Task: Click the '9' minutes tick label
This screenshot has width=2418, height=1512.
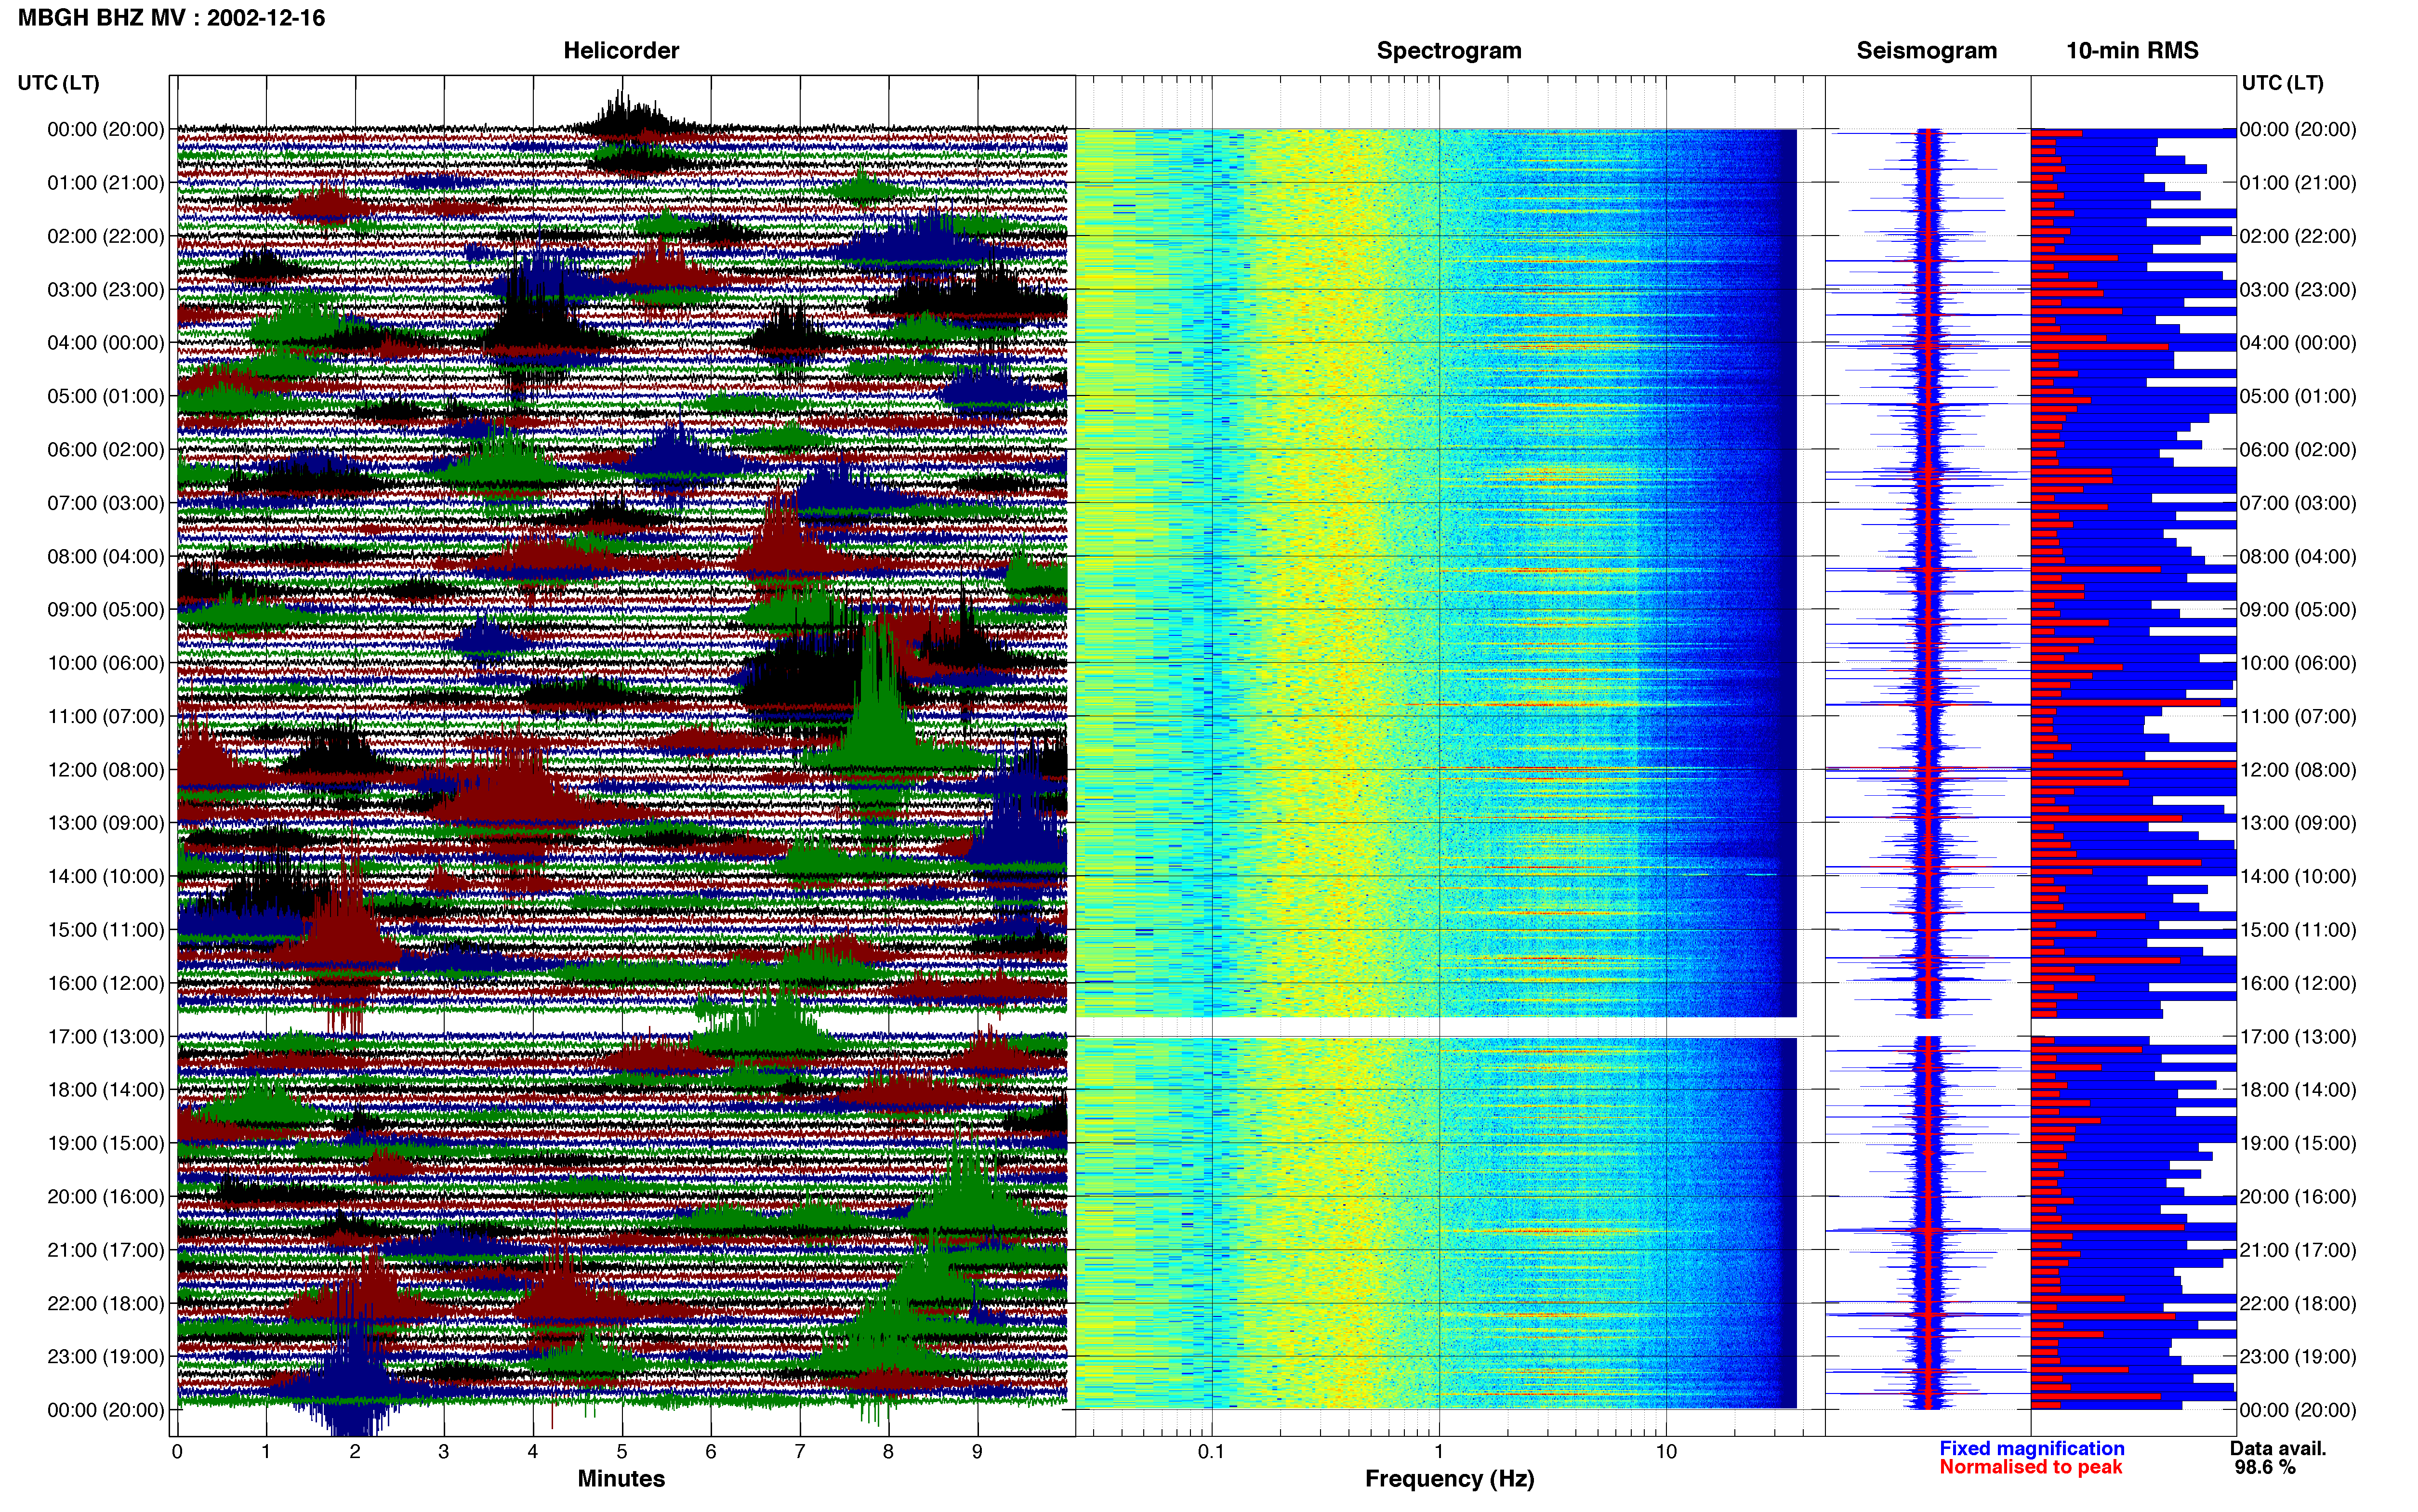Action: [977, 1452]
